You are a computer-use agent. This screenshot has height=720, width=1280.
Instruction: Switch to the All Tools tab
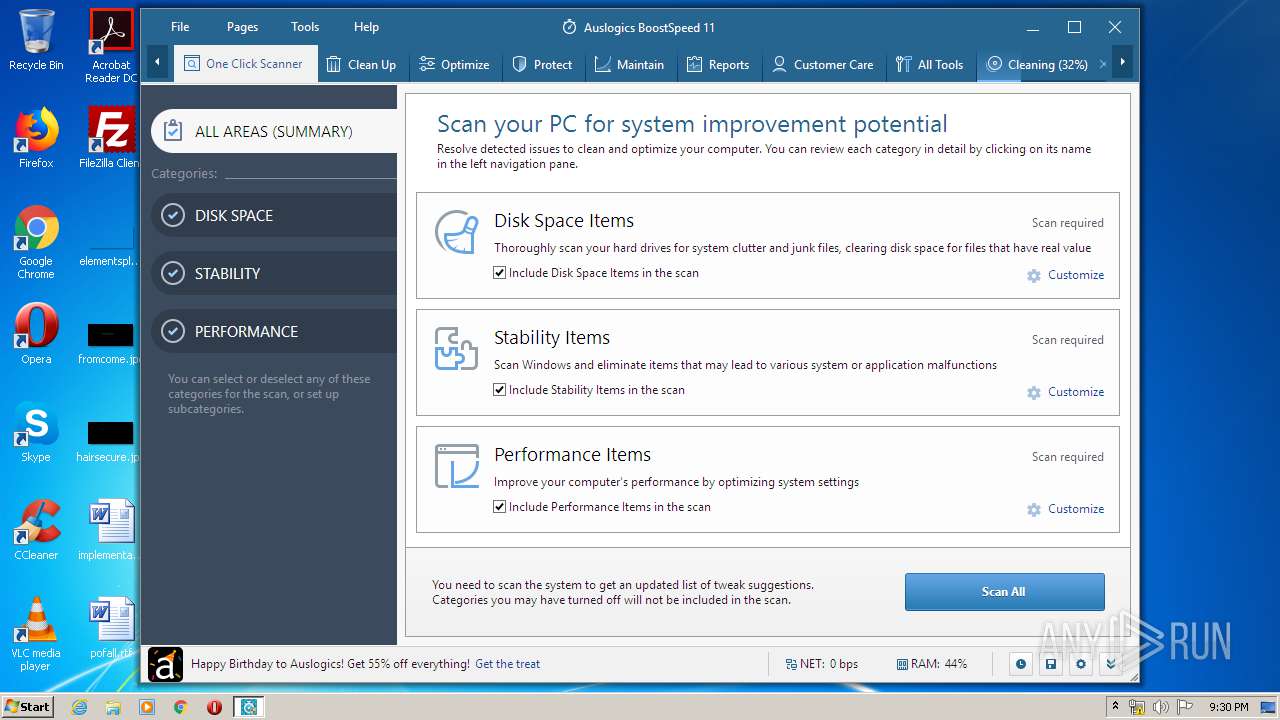[929, 64]
